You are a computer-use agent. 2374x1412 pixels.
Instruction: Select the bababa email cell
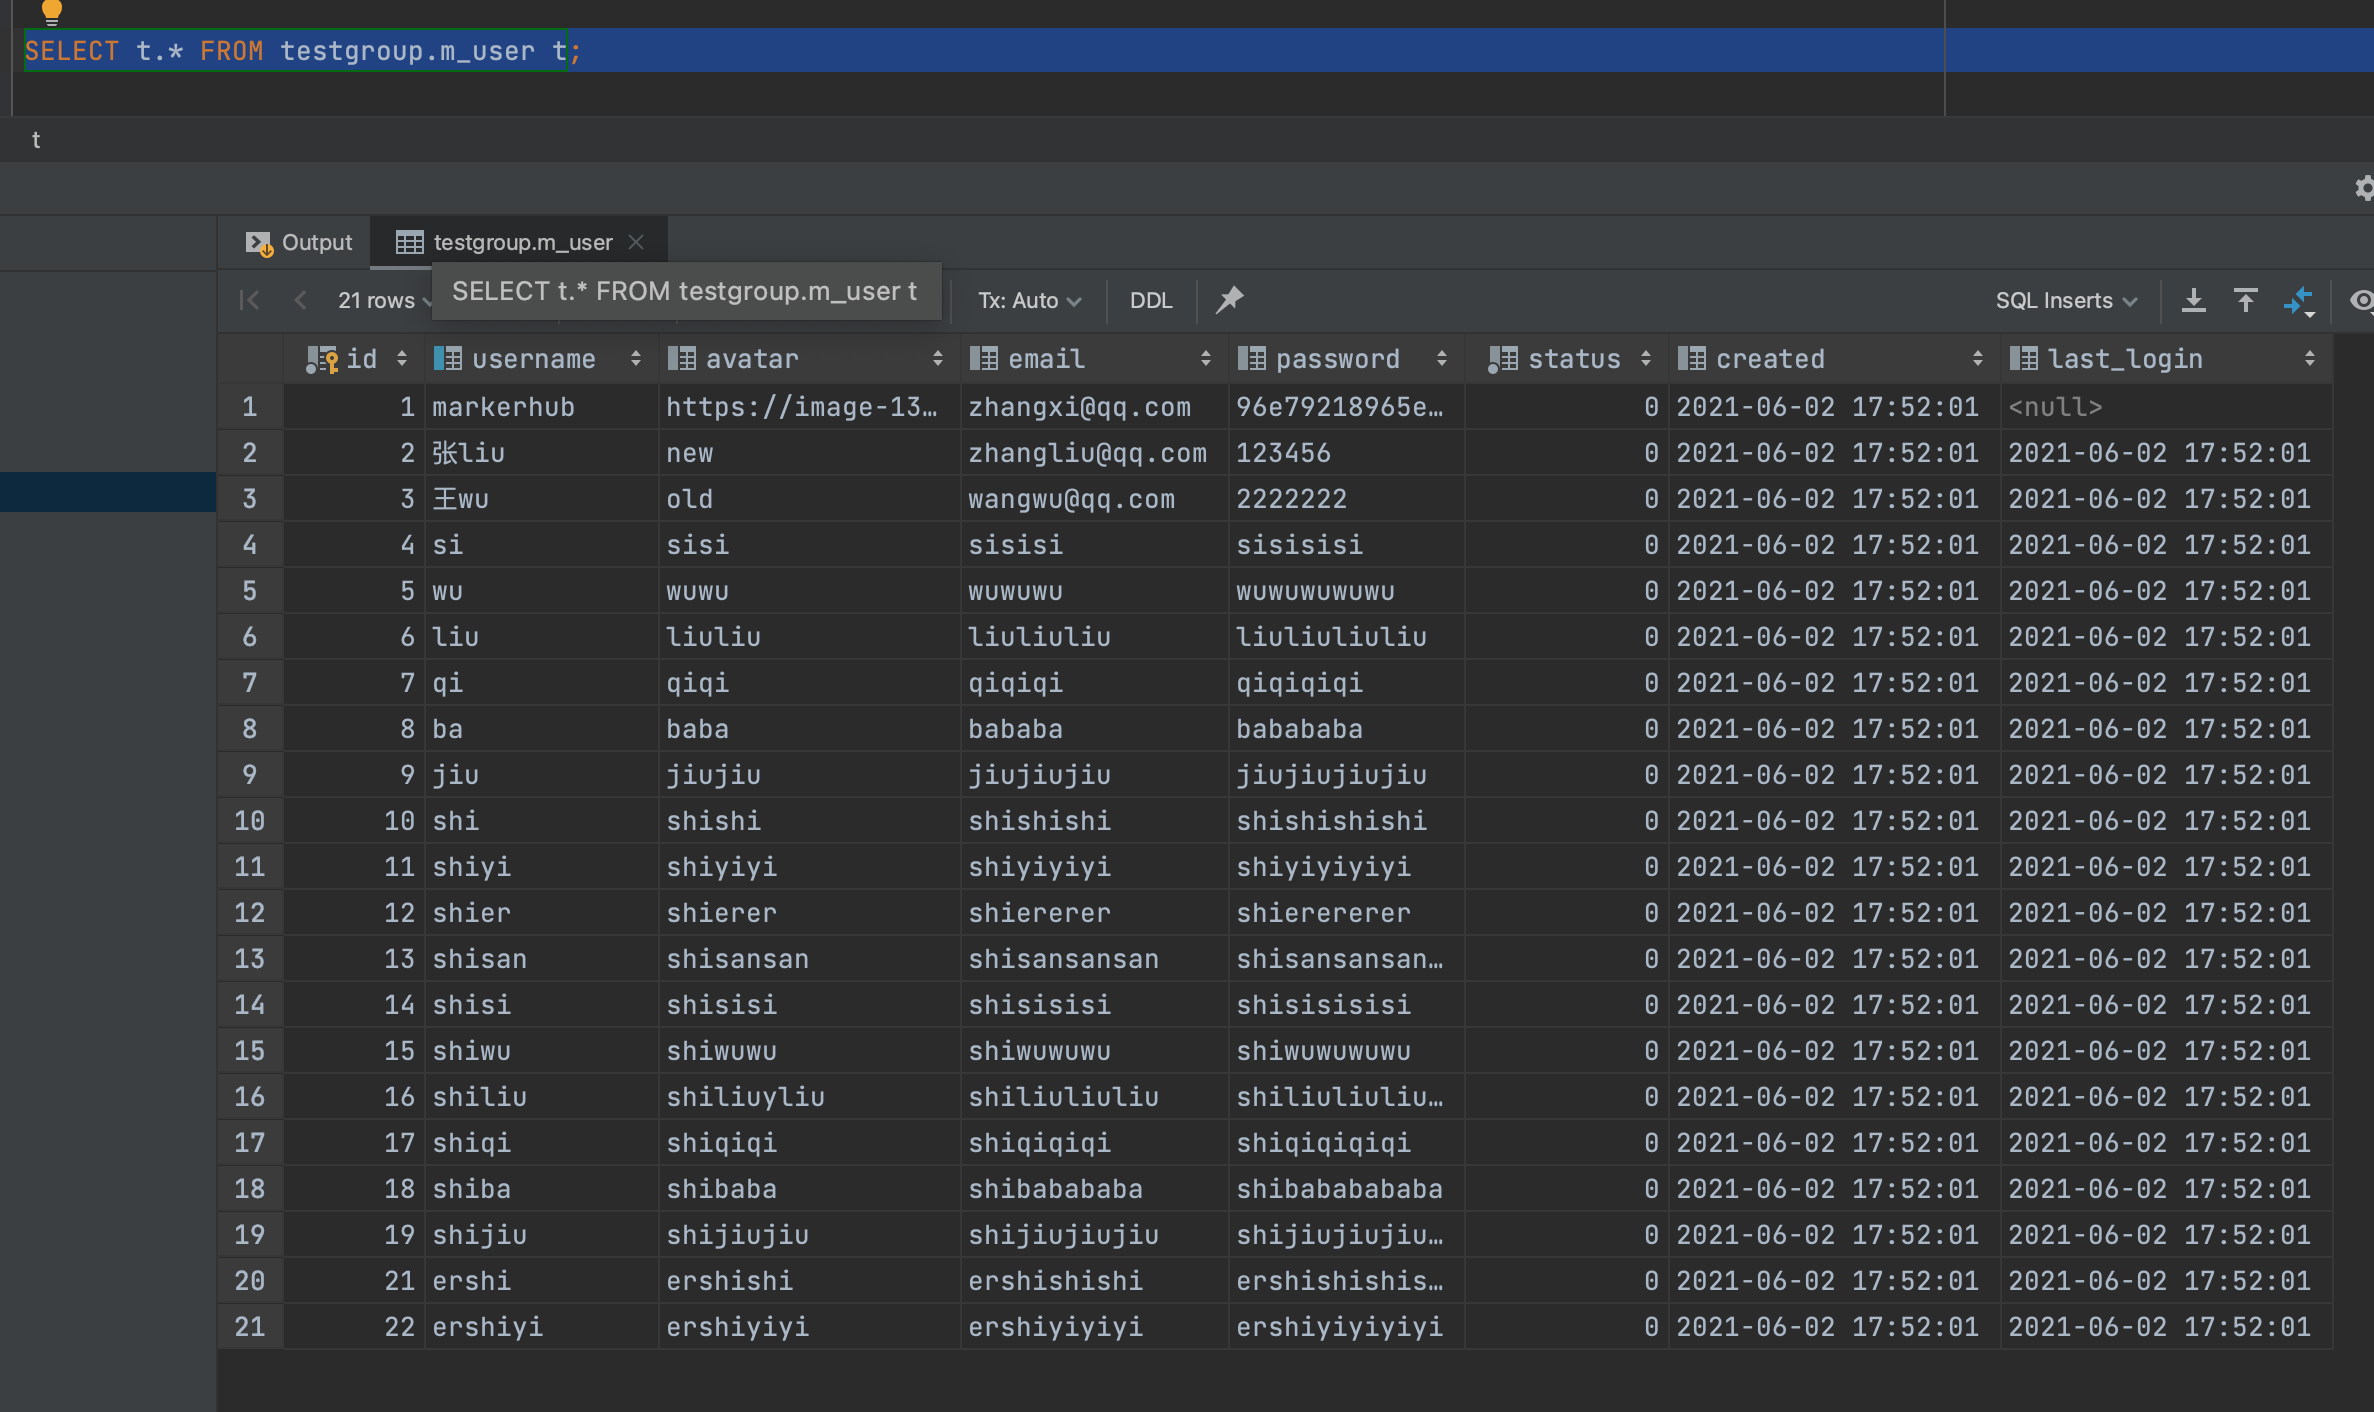(1094, 729)
